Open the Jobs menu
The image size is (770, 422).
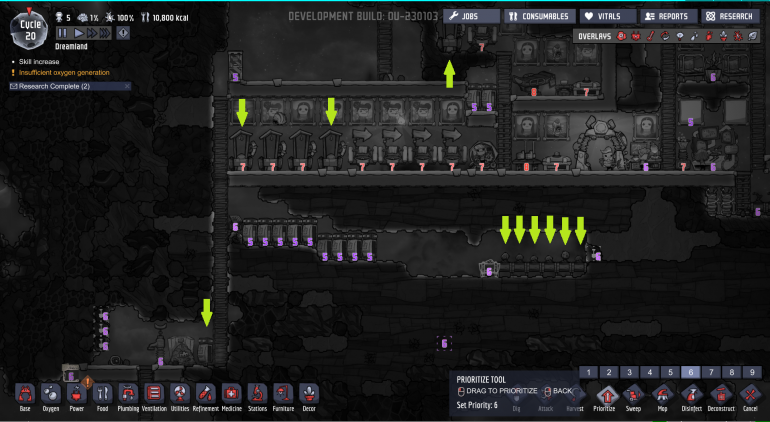(x=471, y=16)
